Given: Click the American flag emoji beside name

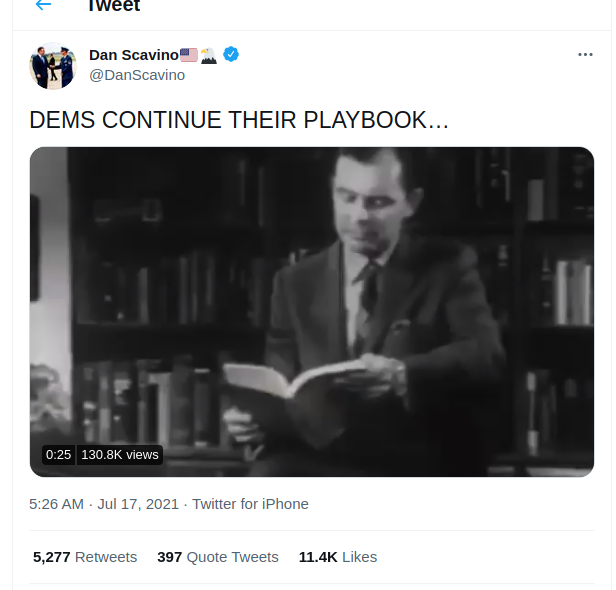Looking at the screenshot, I should 189,55.
